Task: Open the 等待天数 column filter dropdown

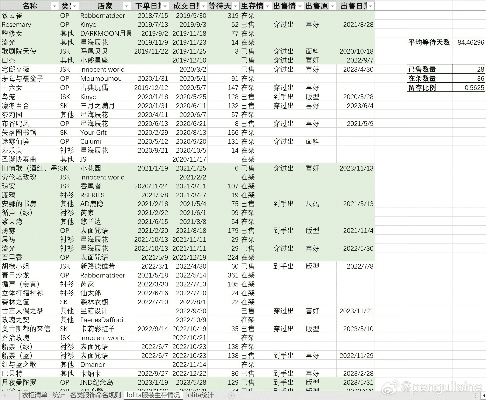Action: [x=236, y=6]
